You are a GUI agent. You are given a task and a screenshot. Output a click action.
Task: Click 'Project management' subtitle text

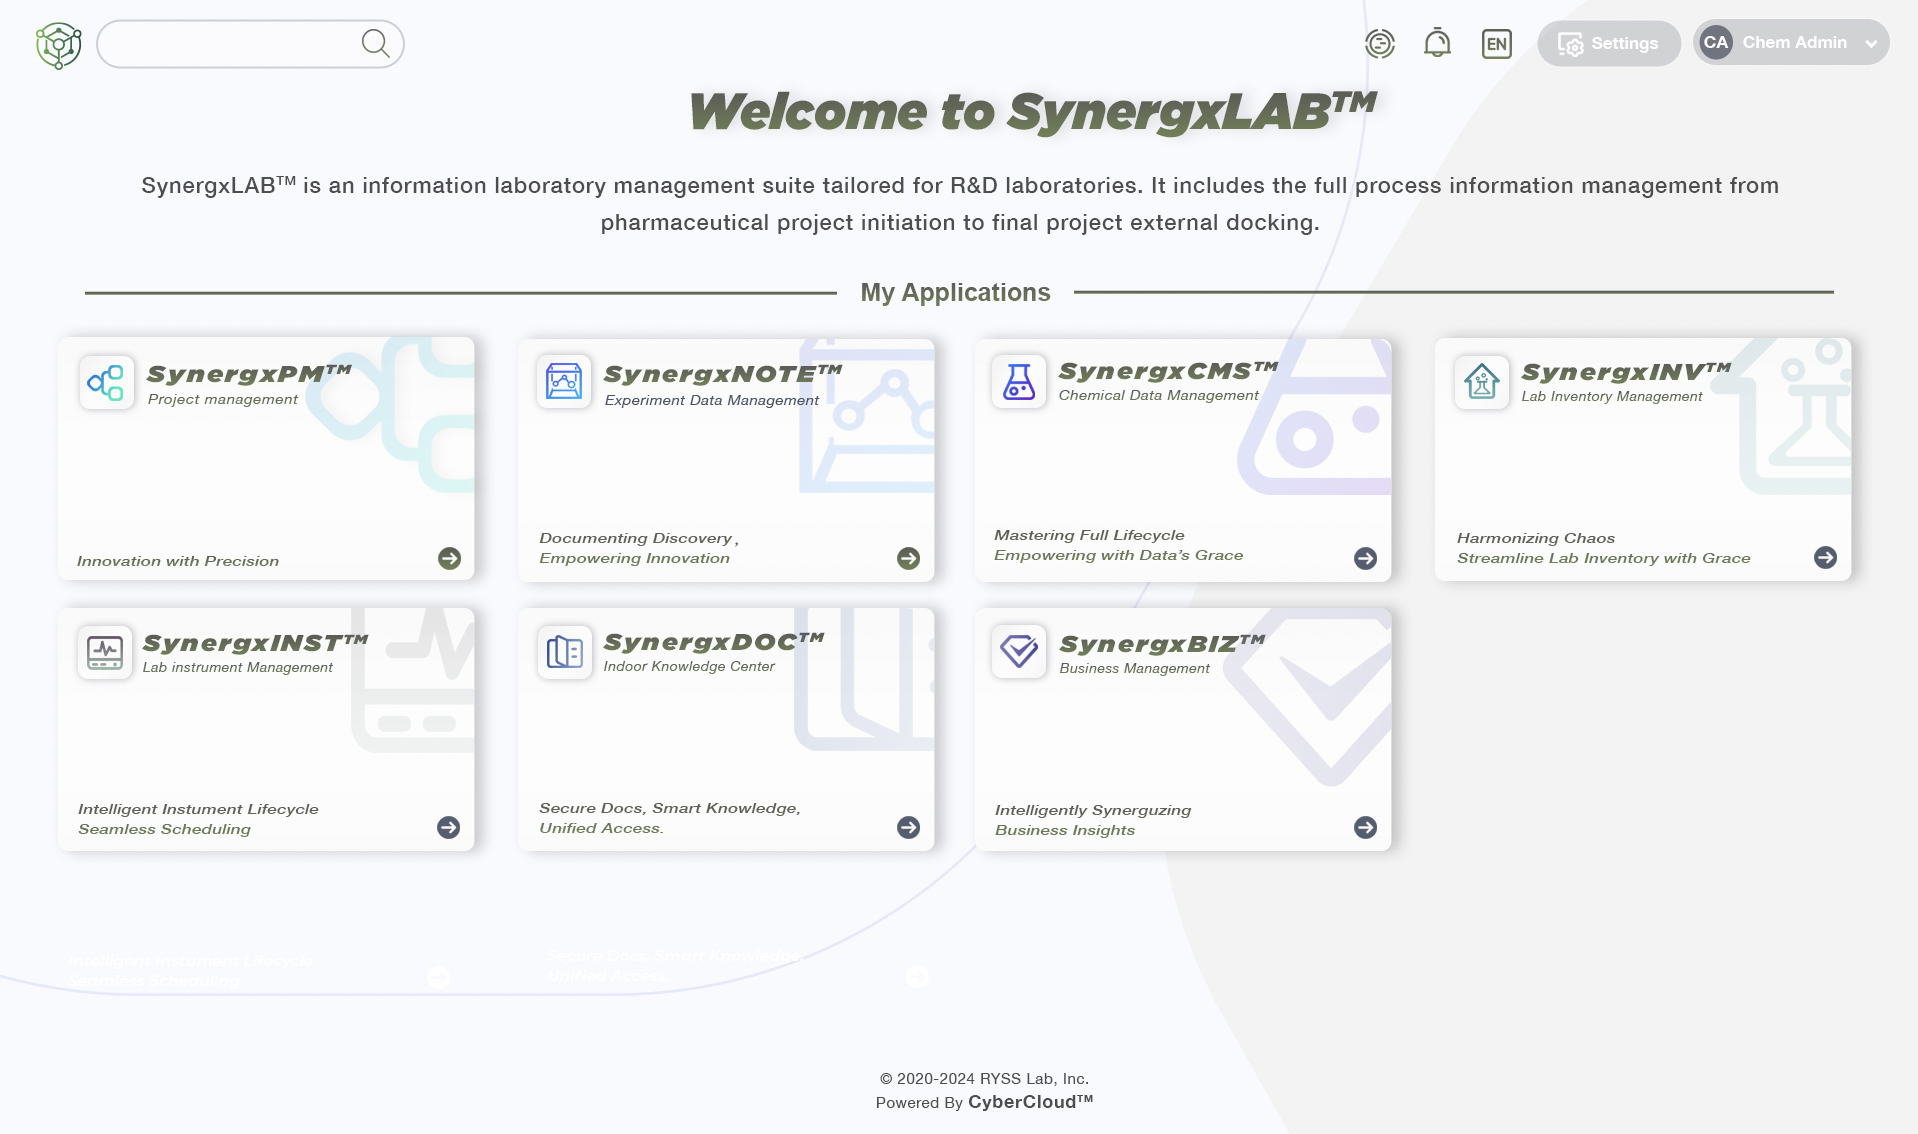tap(223, 399)
